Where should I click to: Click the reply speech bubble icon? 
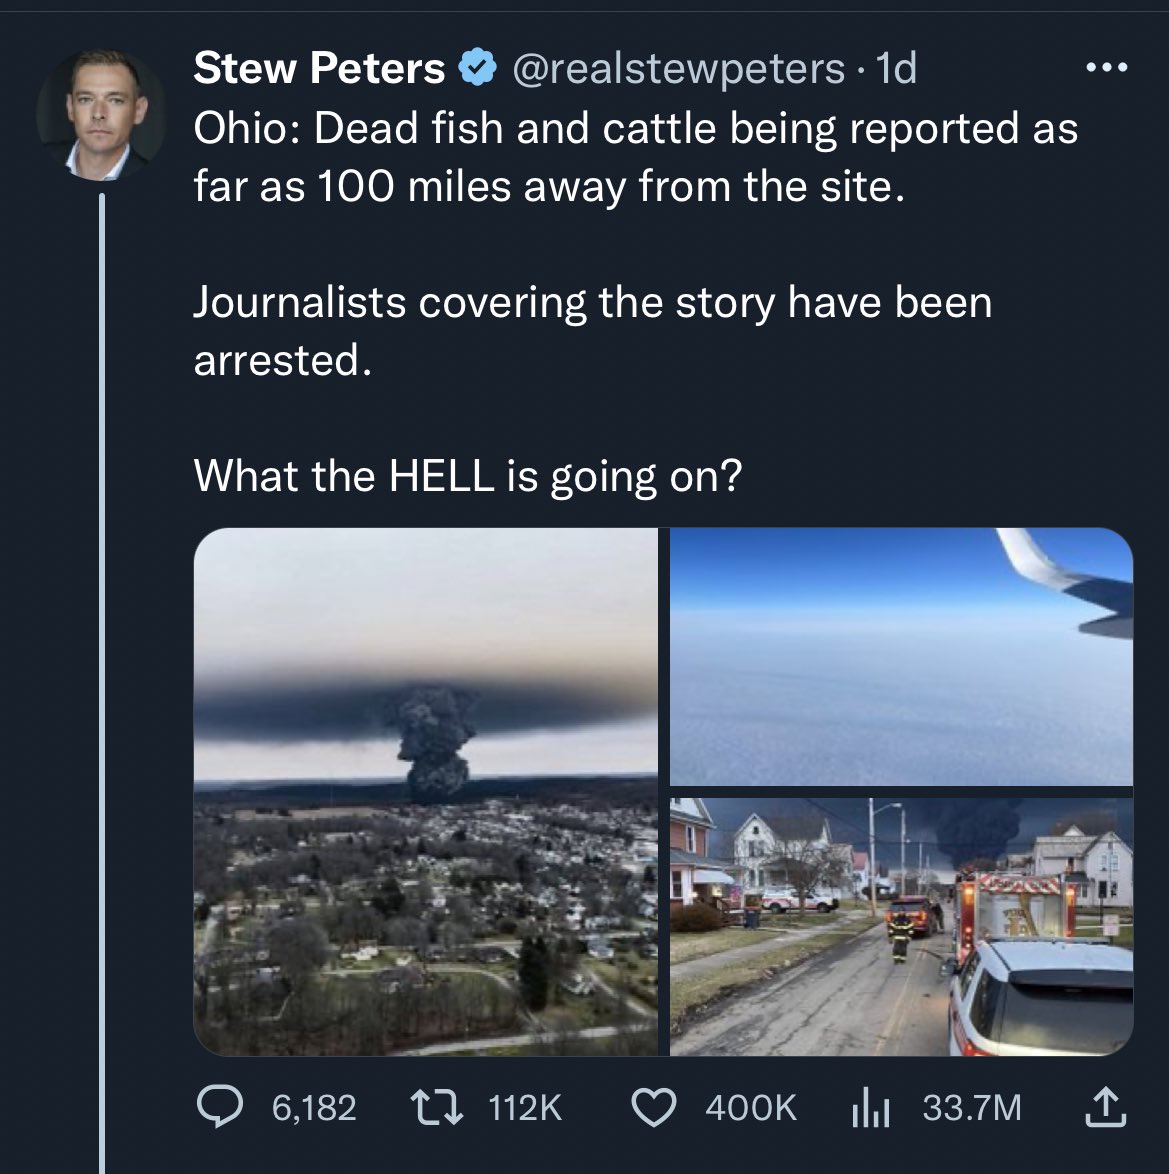tap(219, 1107)
